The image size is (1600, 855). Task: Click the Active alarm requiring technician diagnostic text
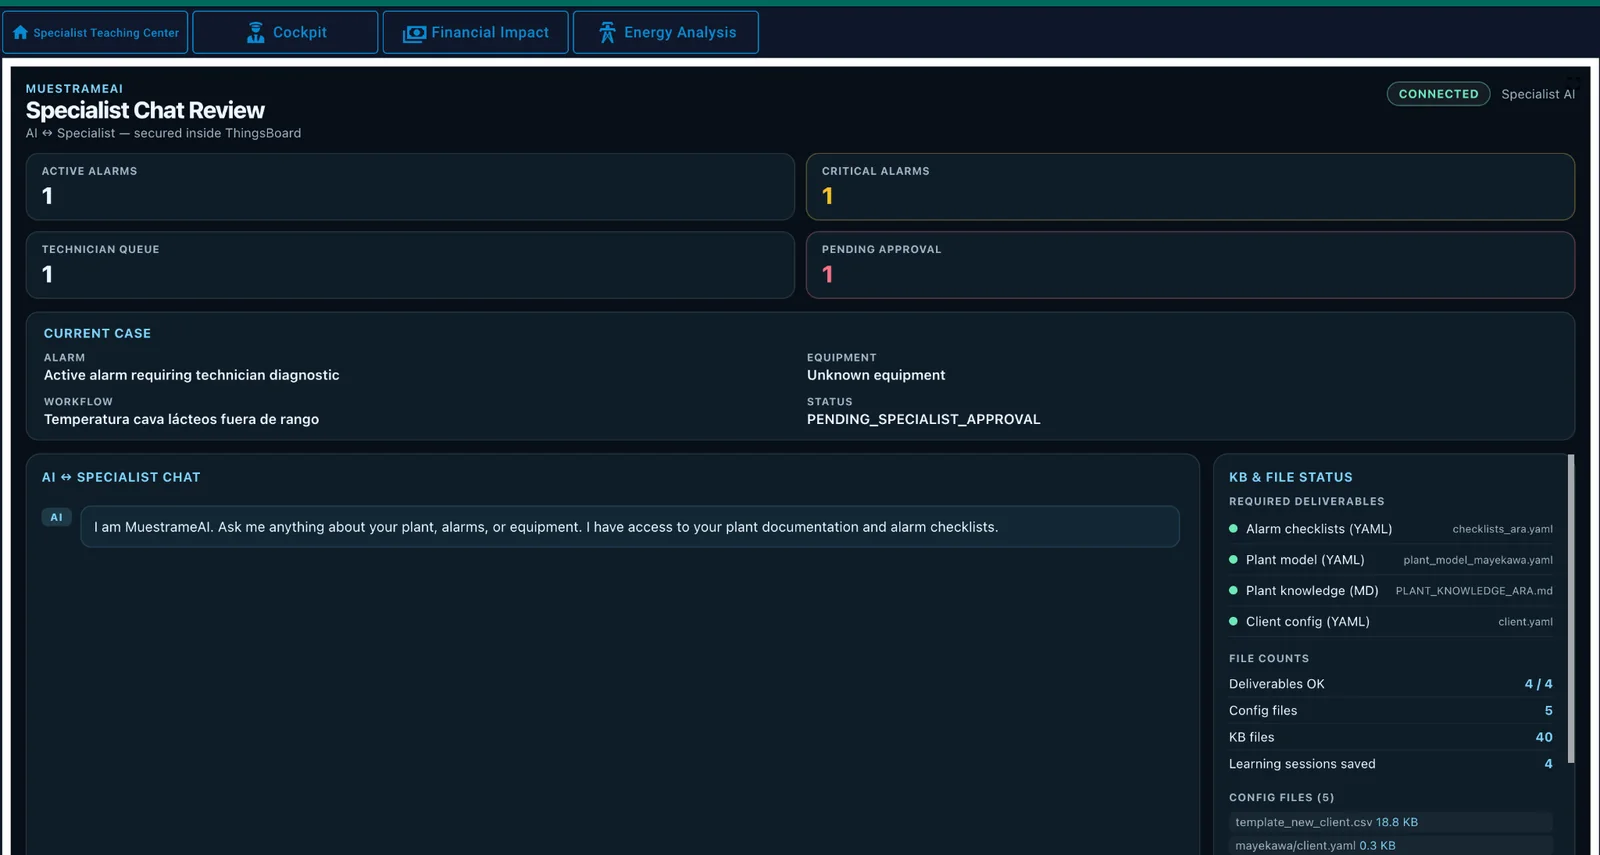[191, 376]
